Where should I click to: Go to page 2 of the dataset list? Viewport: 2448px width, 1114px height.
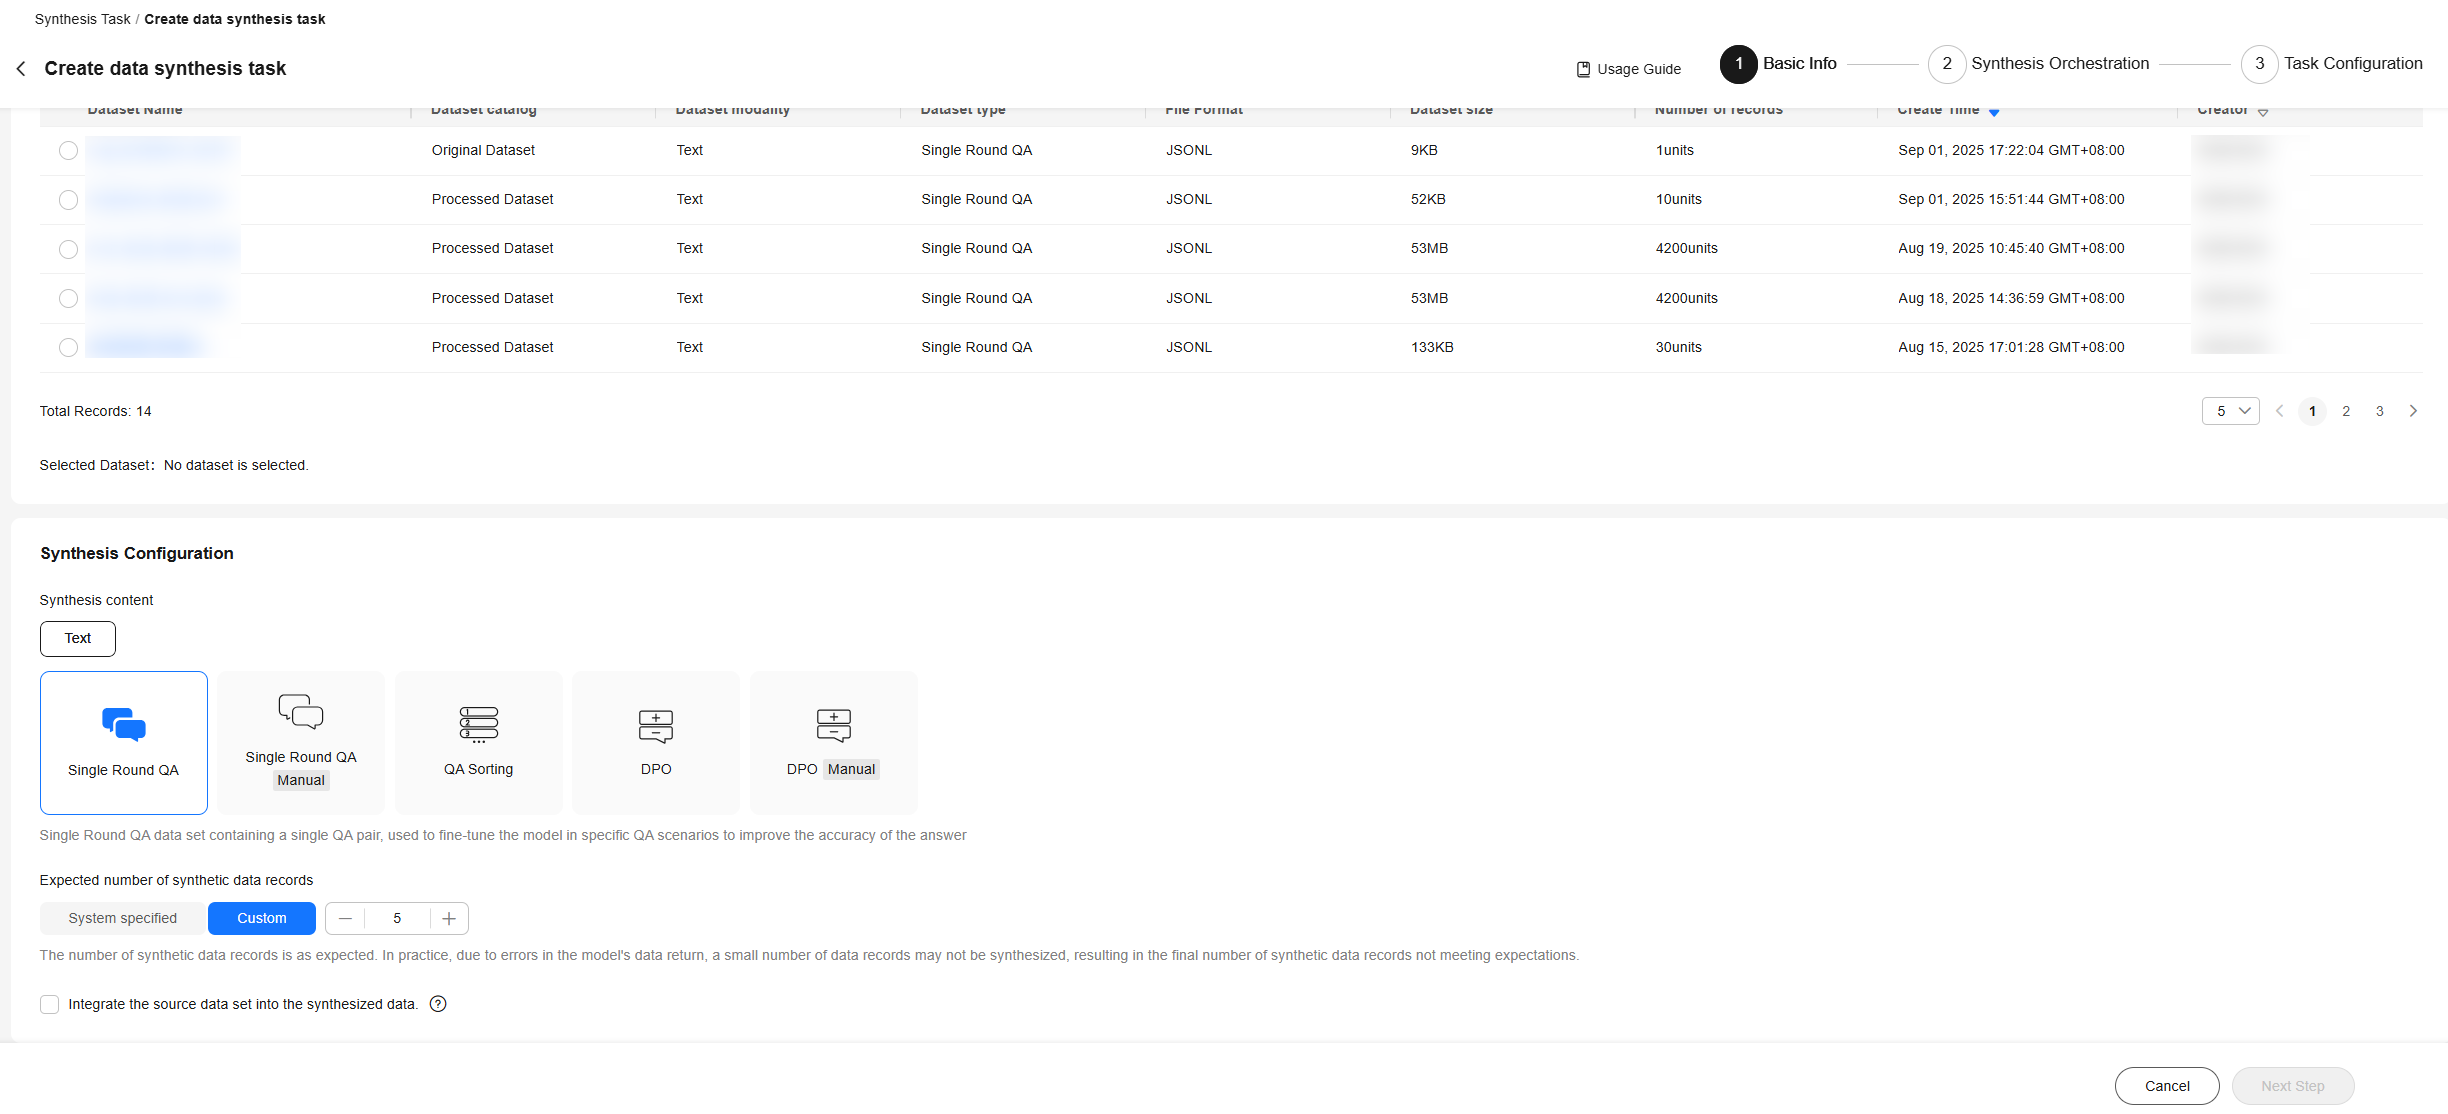point(2346,411)
